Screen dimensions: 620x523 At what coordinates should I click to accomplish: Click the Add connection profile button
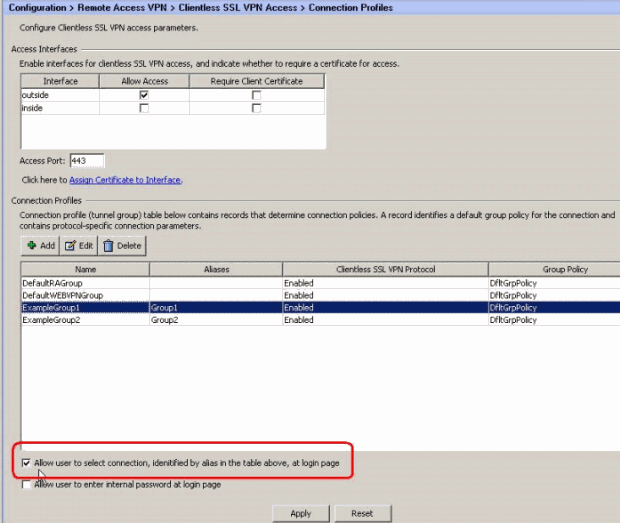pos(40,246)
